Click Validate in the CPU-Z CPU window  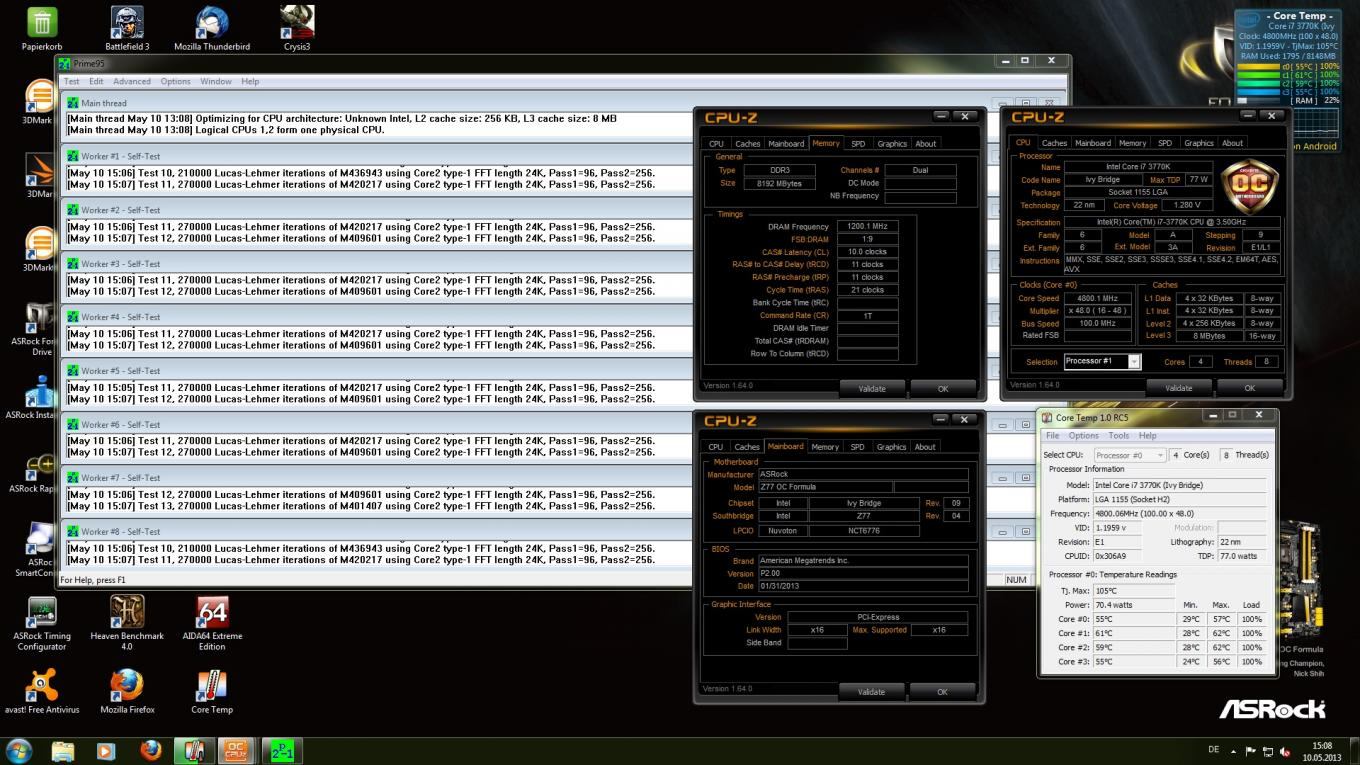click(1179, 387)
